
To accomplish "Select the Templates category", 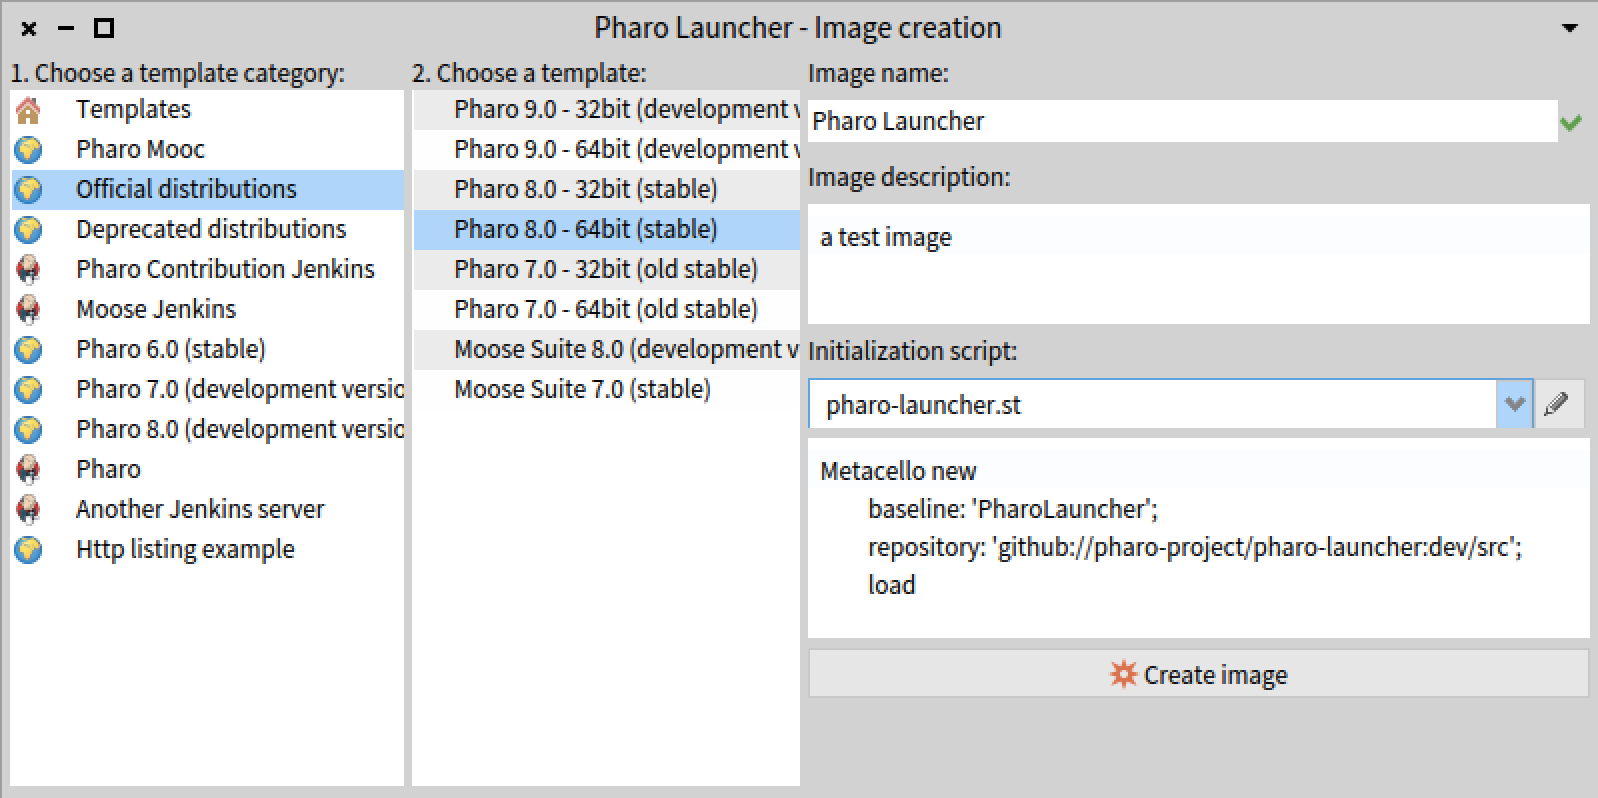I will point(207,110).
